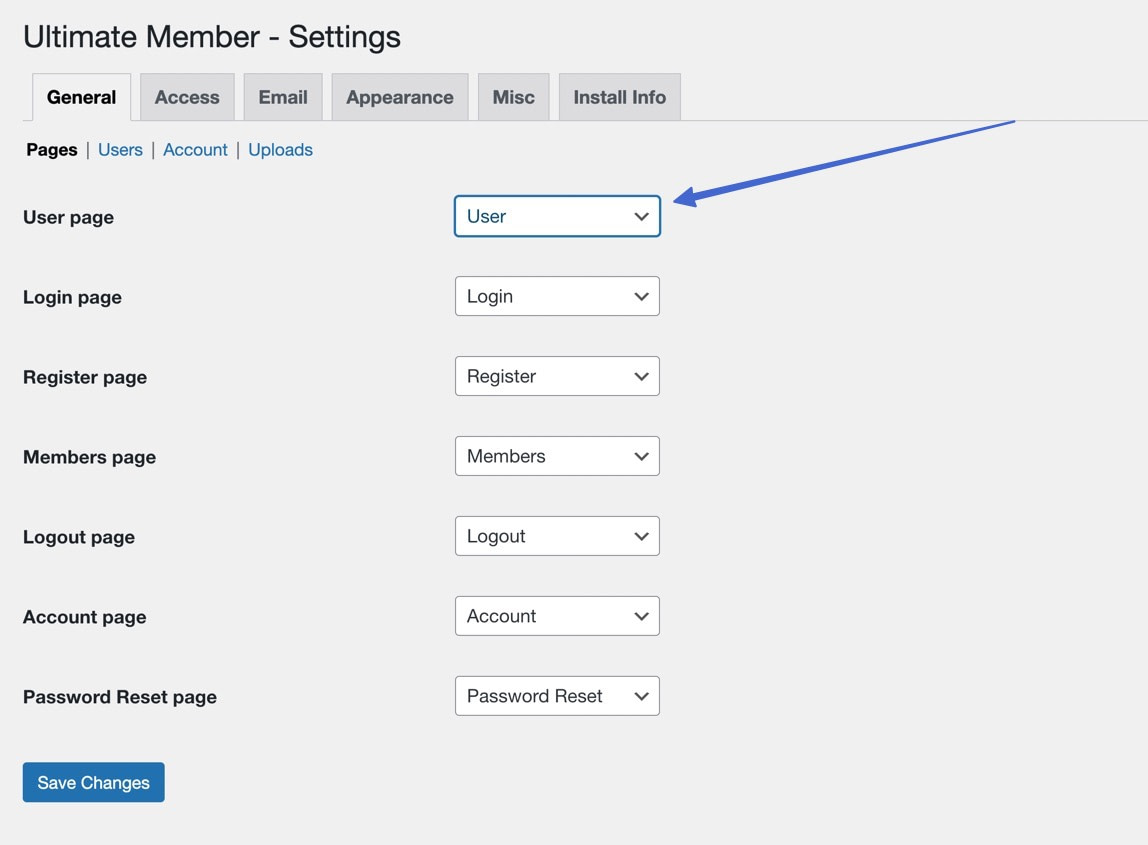
Task: Open the Members page dropdown
Action: 557,456
